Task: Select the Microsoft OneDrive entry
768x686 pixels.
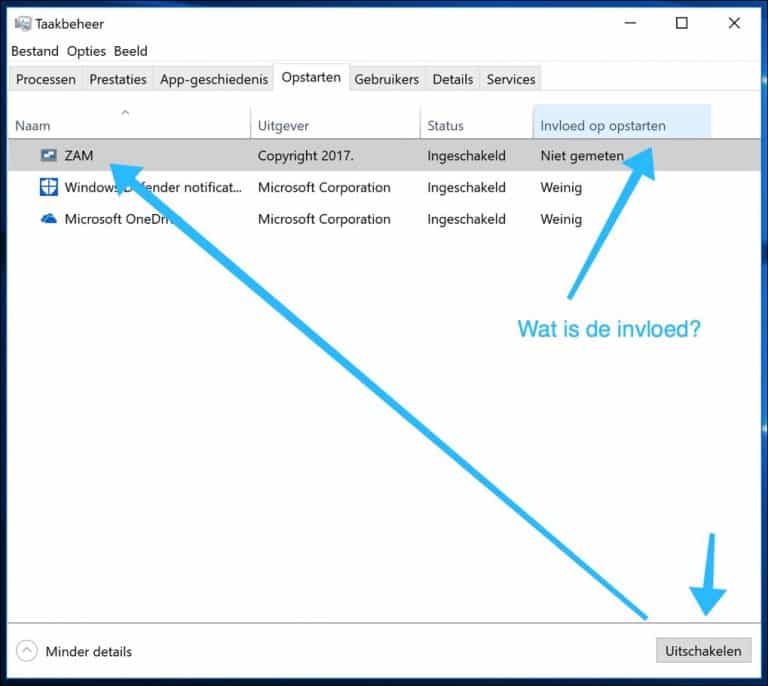Action: click(x=118, y=219)
